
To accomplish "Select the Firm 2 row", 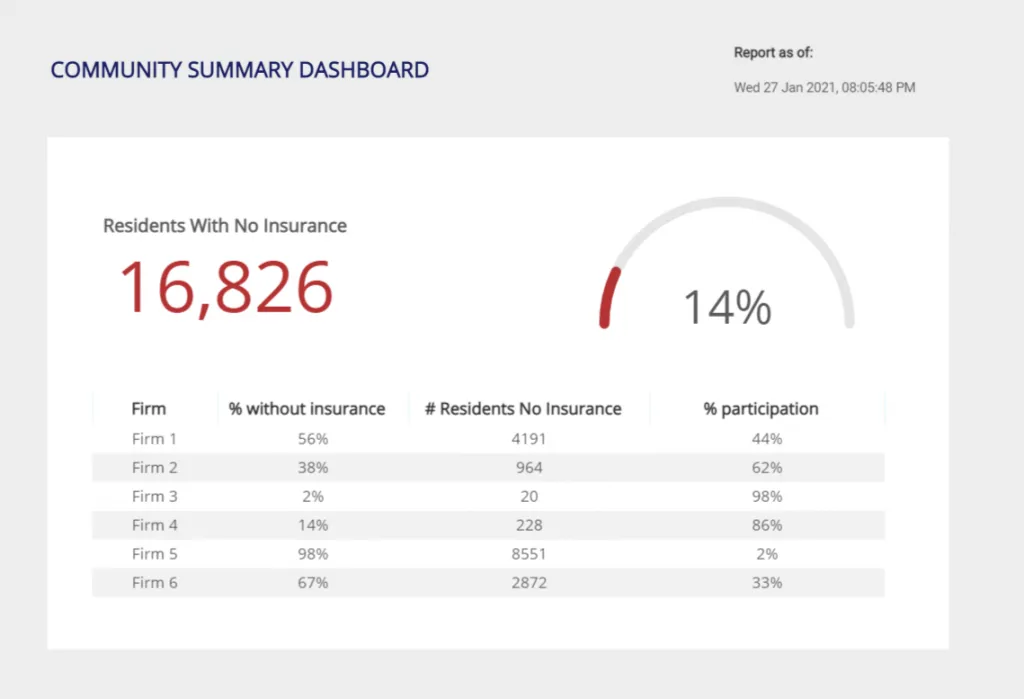I will coord(488,468).
